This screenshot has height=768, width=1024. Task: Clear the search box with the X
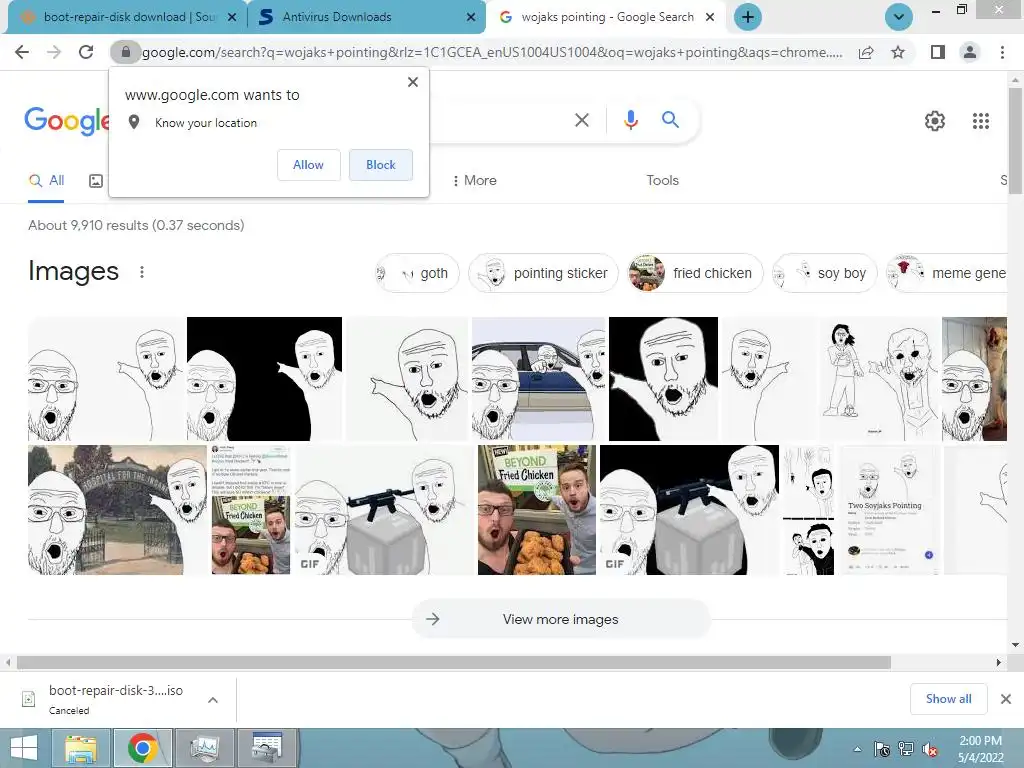581,120
